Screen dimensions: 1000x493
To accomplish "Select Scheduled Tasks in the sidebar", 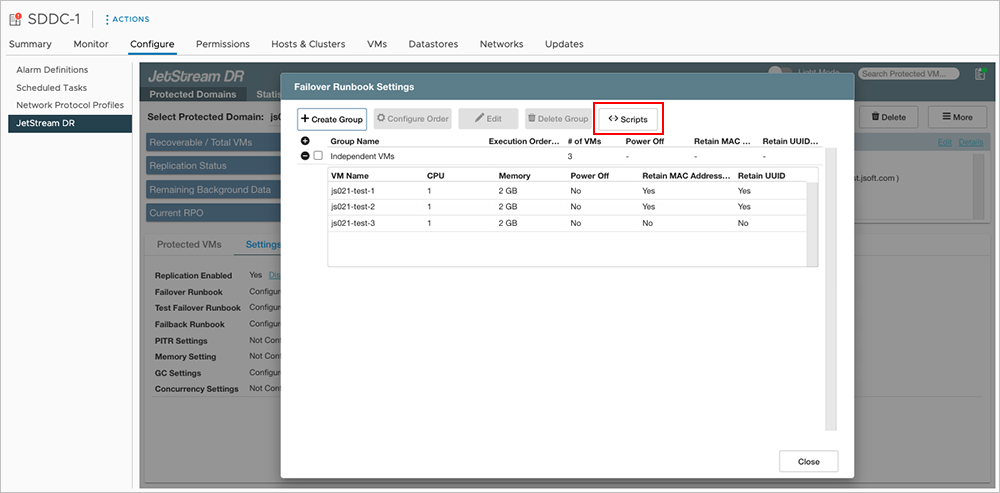I will (x=51, y=88).
